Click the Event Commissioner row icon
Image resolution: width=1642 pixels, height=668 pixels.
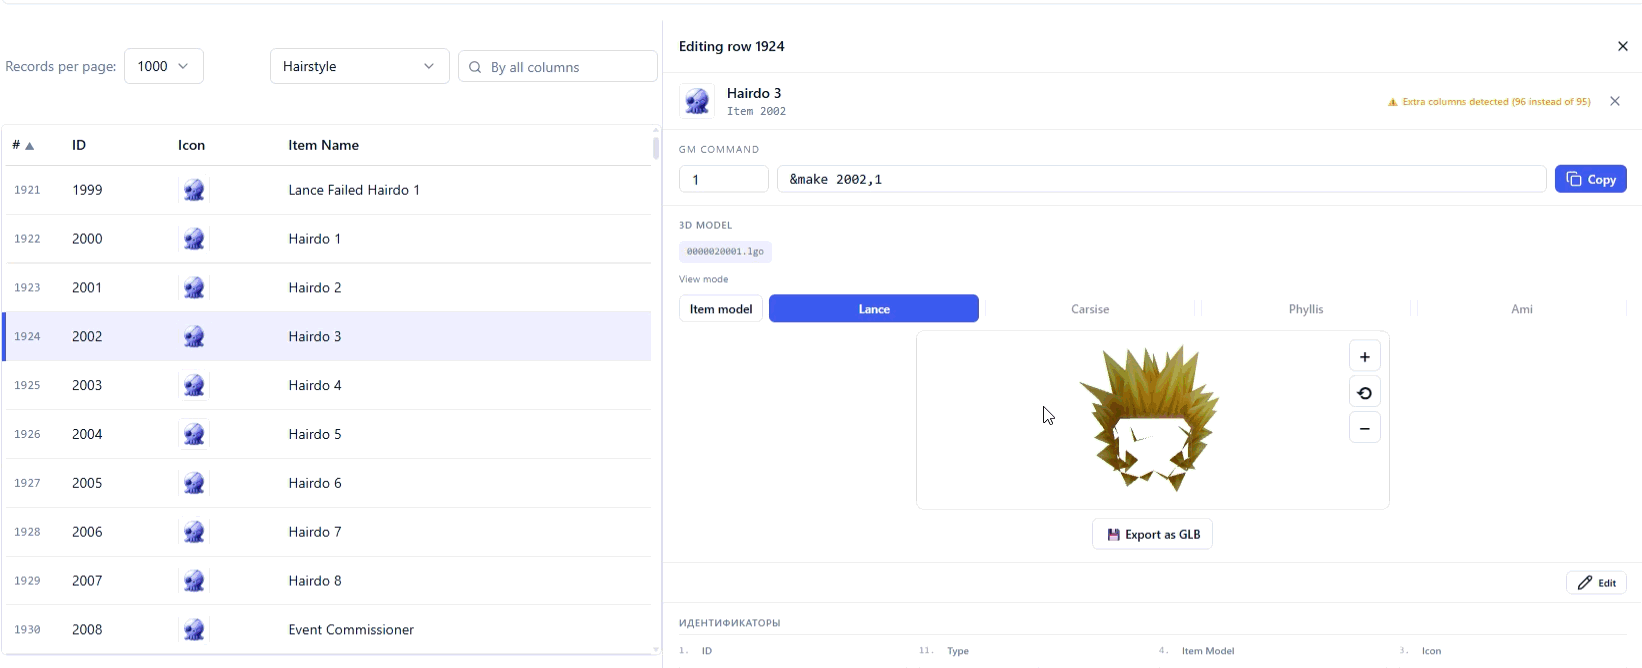[194, 630]
